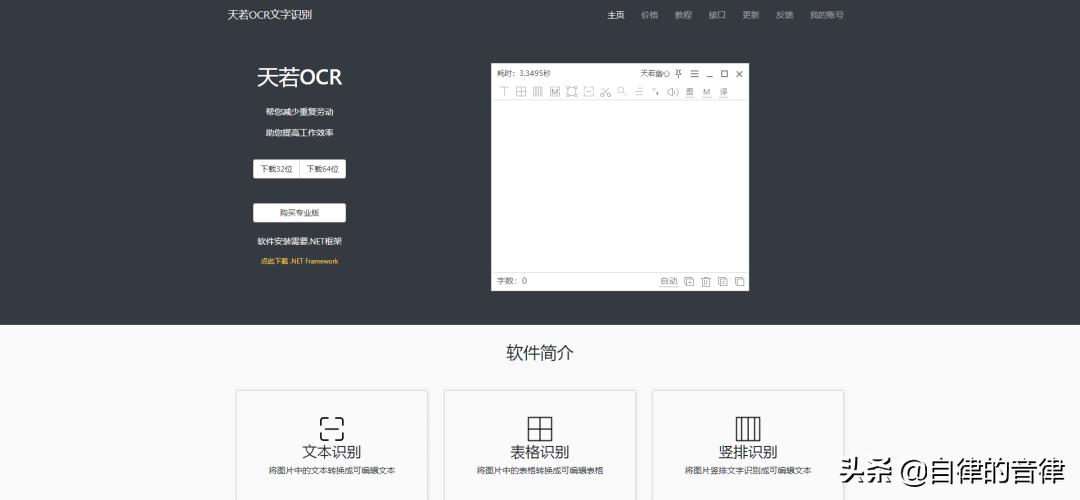Maximize the OCR window
The height and width of the screenshot is (500, 1080).
tap(725, 74)
